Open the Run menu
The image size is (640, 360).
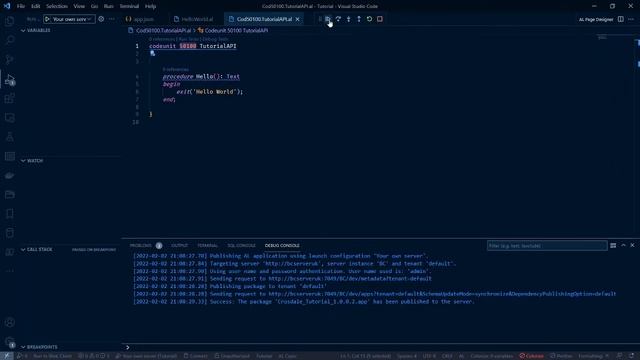pos(109,6)
